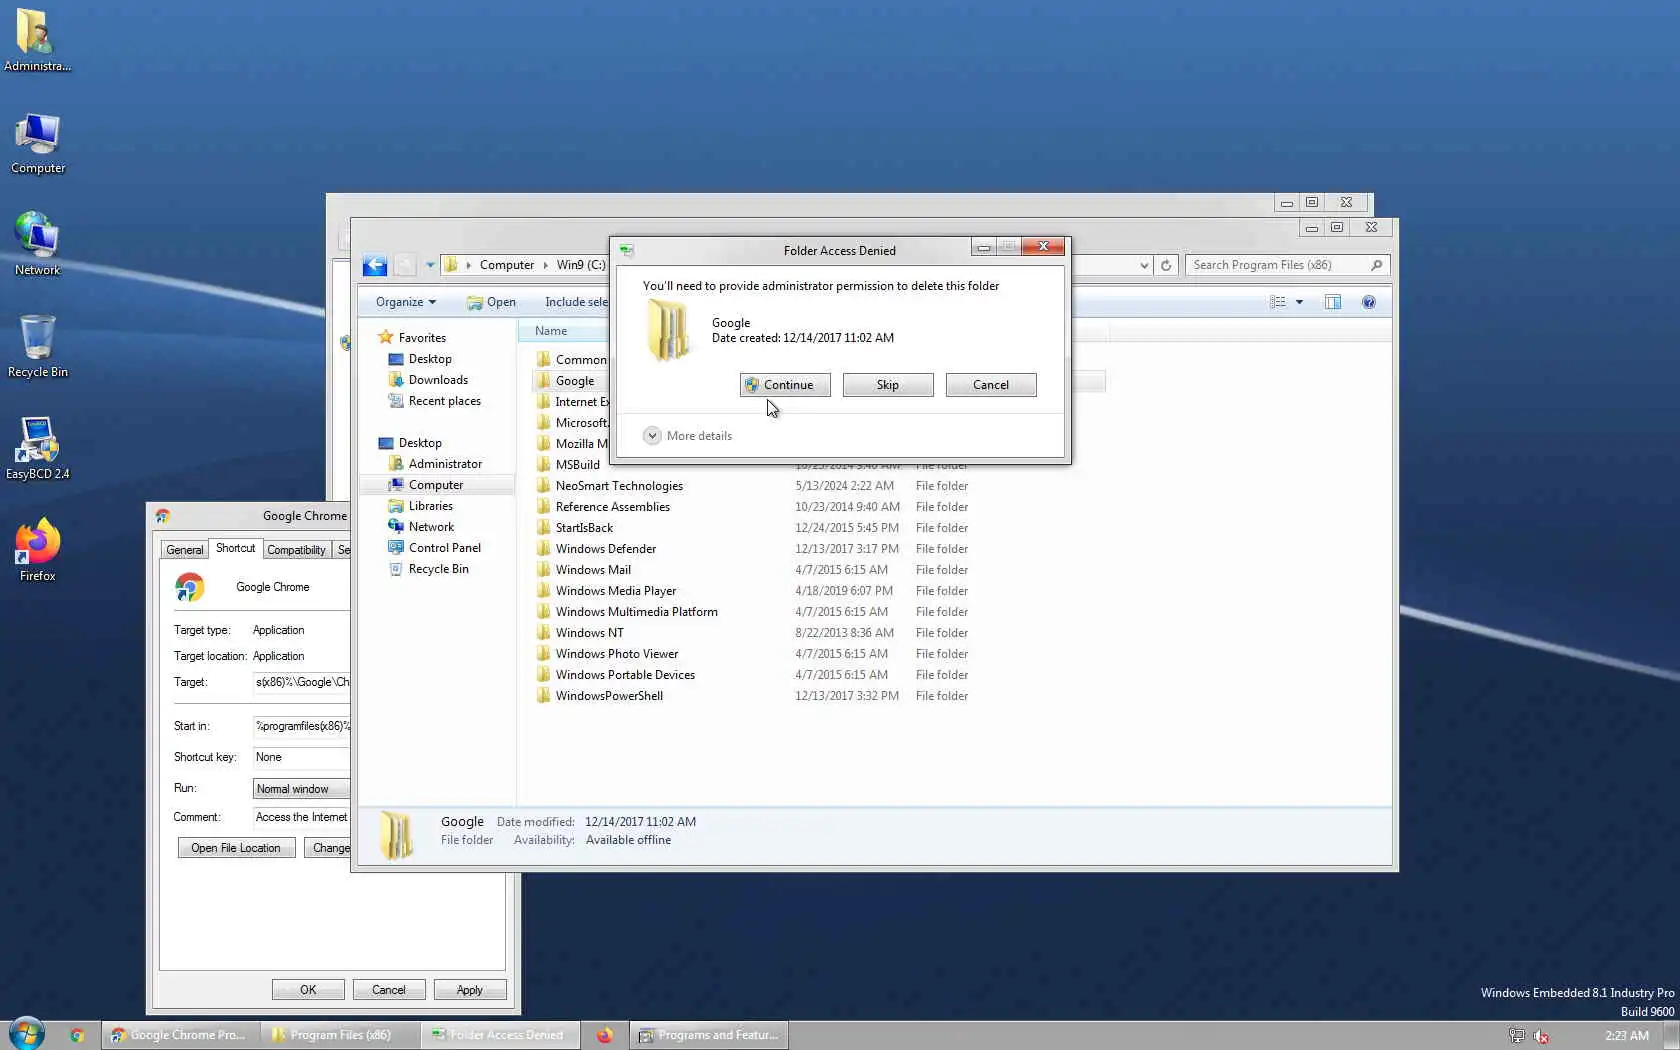Click Open File Location in Chrome Properties
The width and height of the screenshot is (1680, 1050).
pyautogui.click(x=236, y=848)
